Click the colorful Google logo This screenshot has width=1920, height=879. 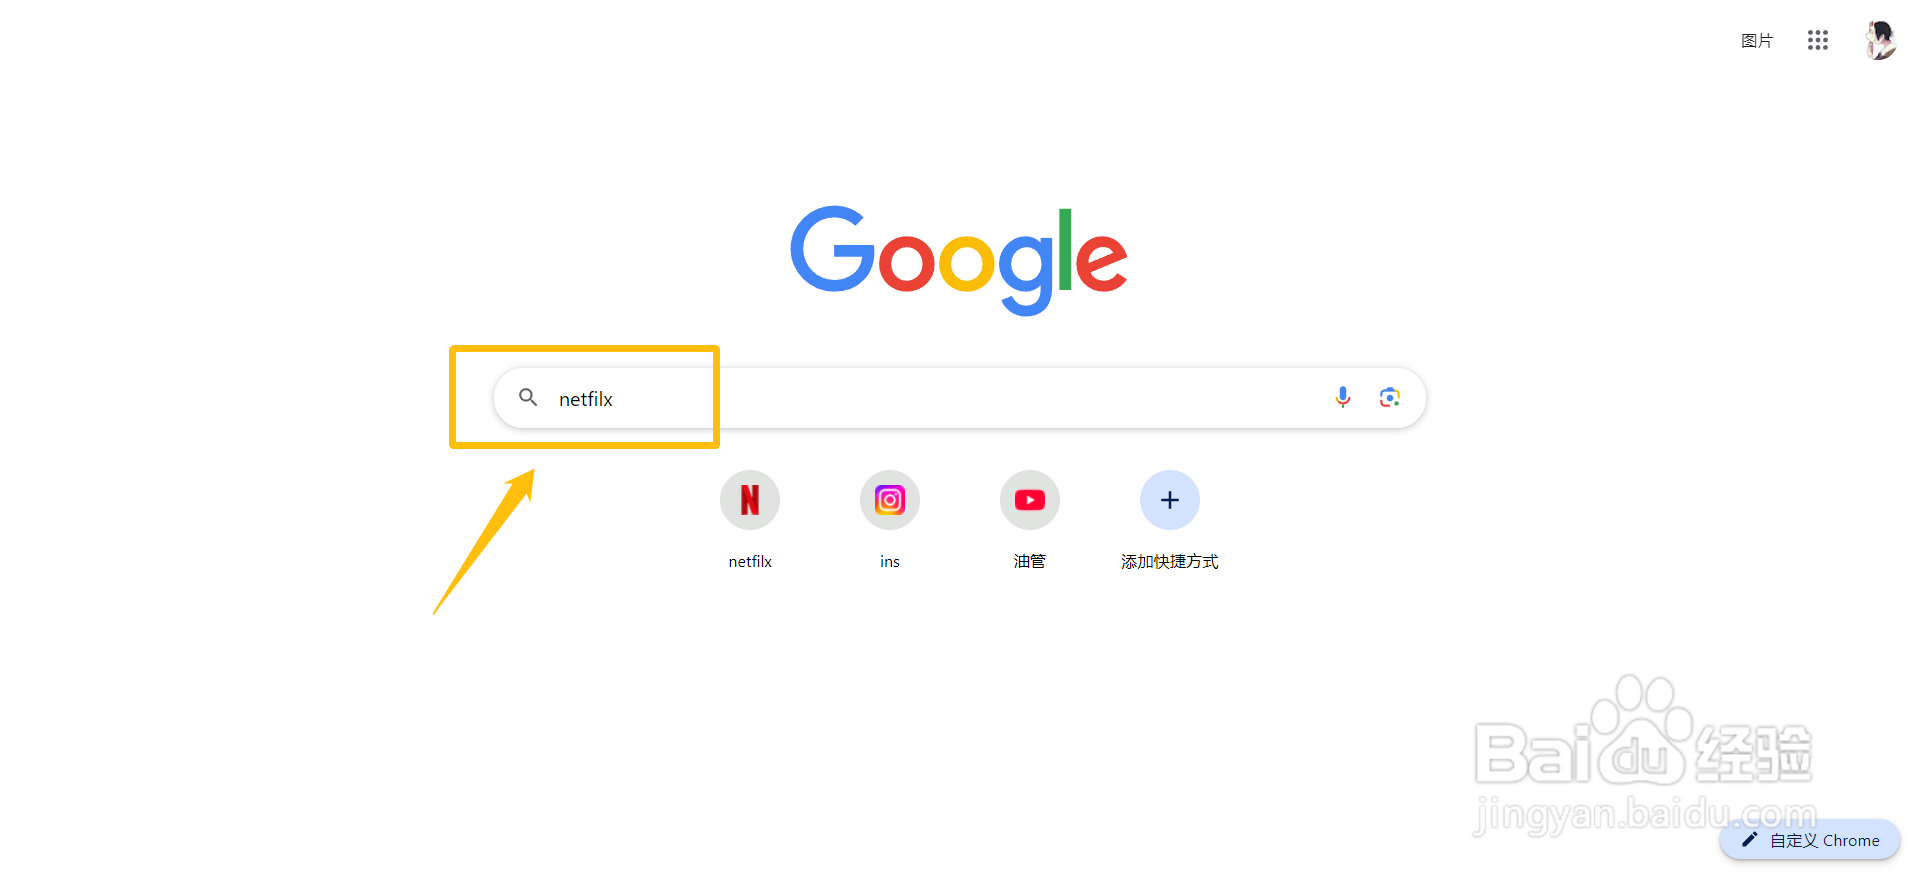959,260
